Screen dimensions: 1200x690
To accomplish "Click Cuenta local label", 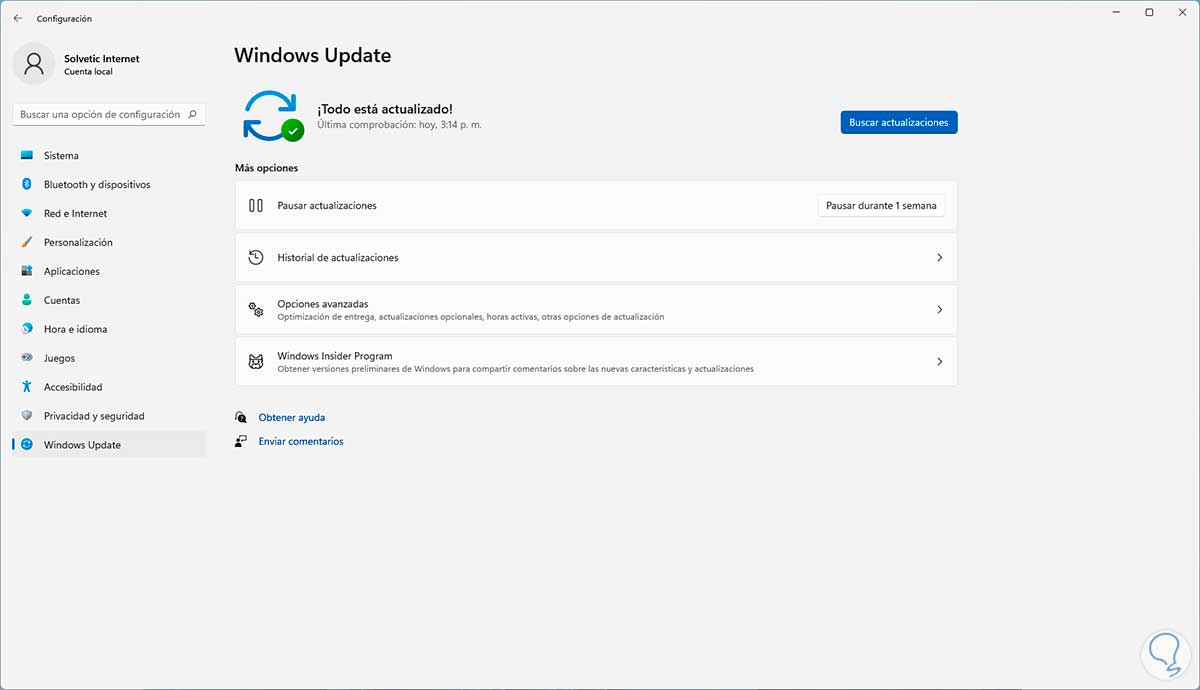I will (88, 73).
